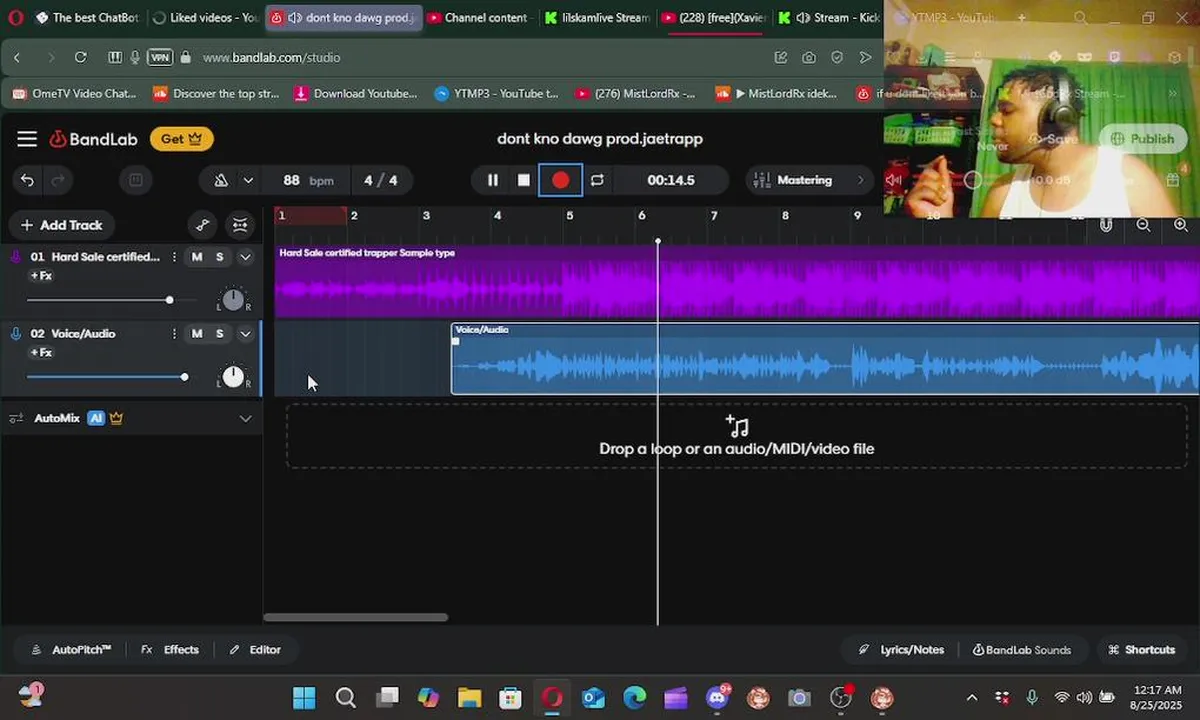Open Voice/Audio track three-dot menu
Screen dimensions: 1200x720
coord(174,334)
